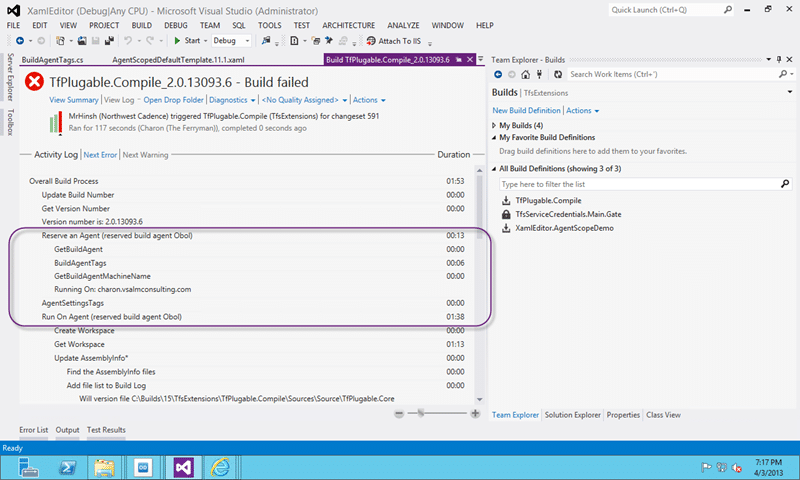Click the Open File toolbar icon
This screenshot has height=480, width=800.
coord(82,41)
